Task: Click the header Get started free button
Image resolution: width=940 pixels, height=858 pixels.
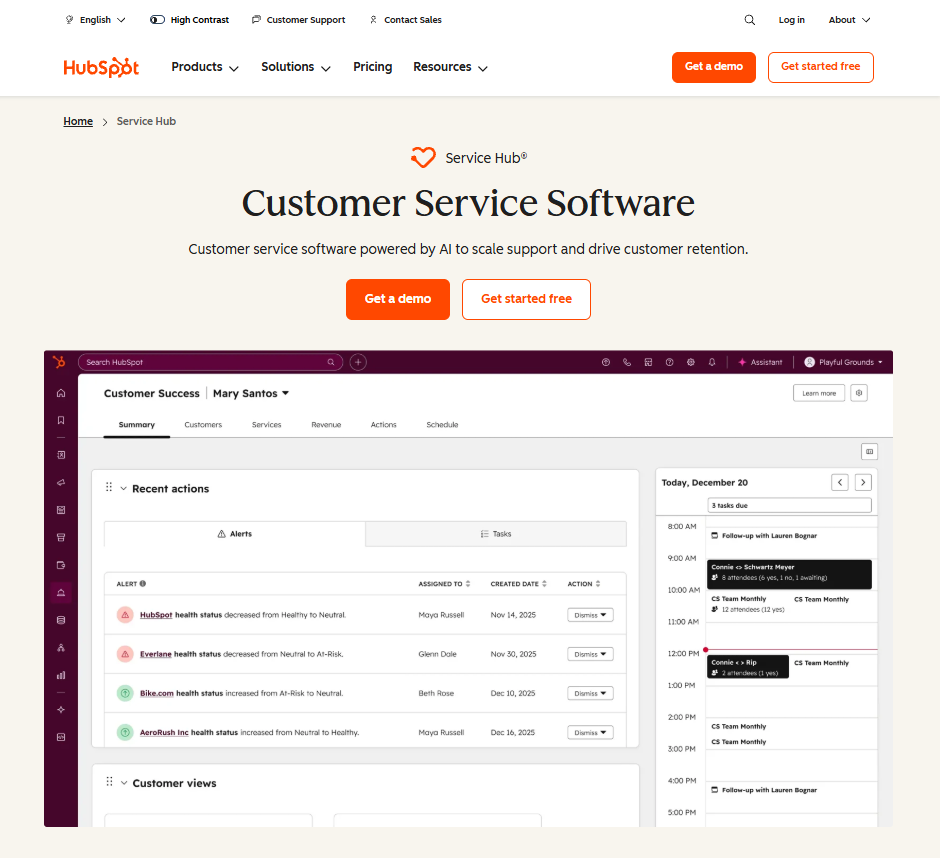Action: 821,67
